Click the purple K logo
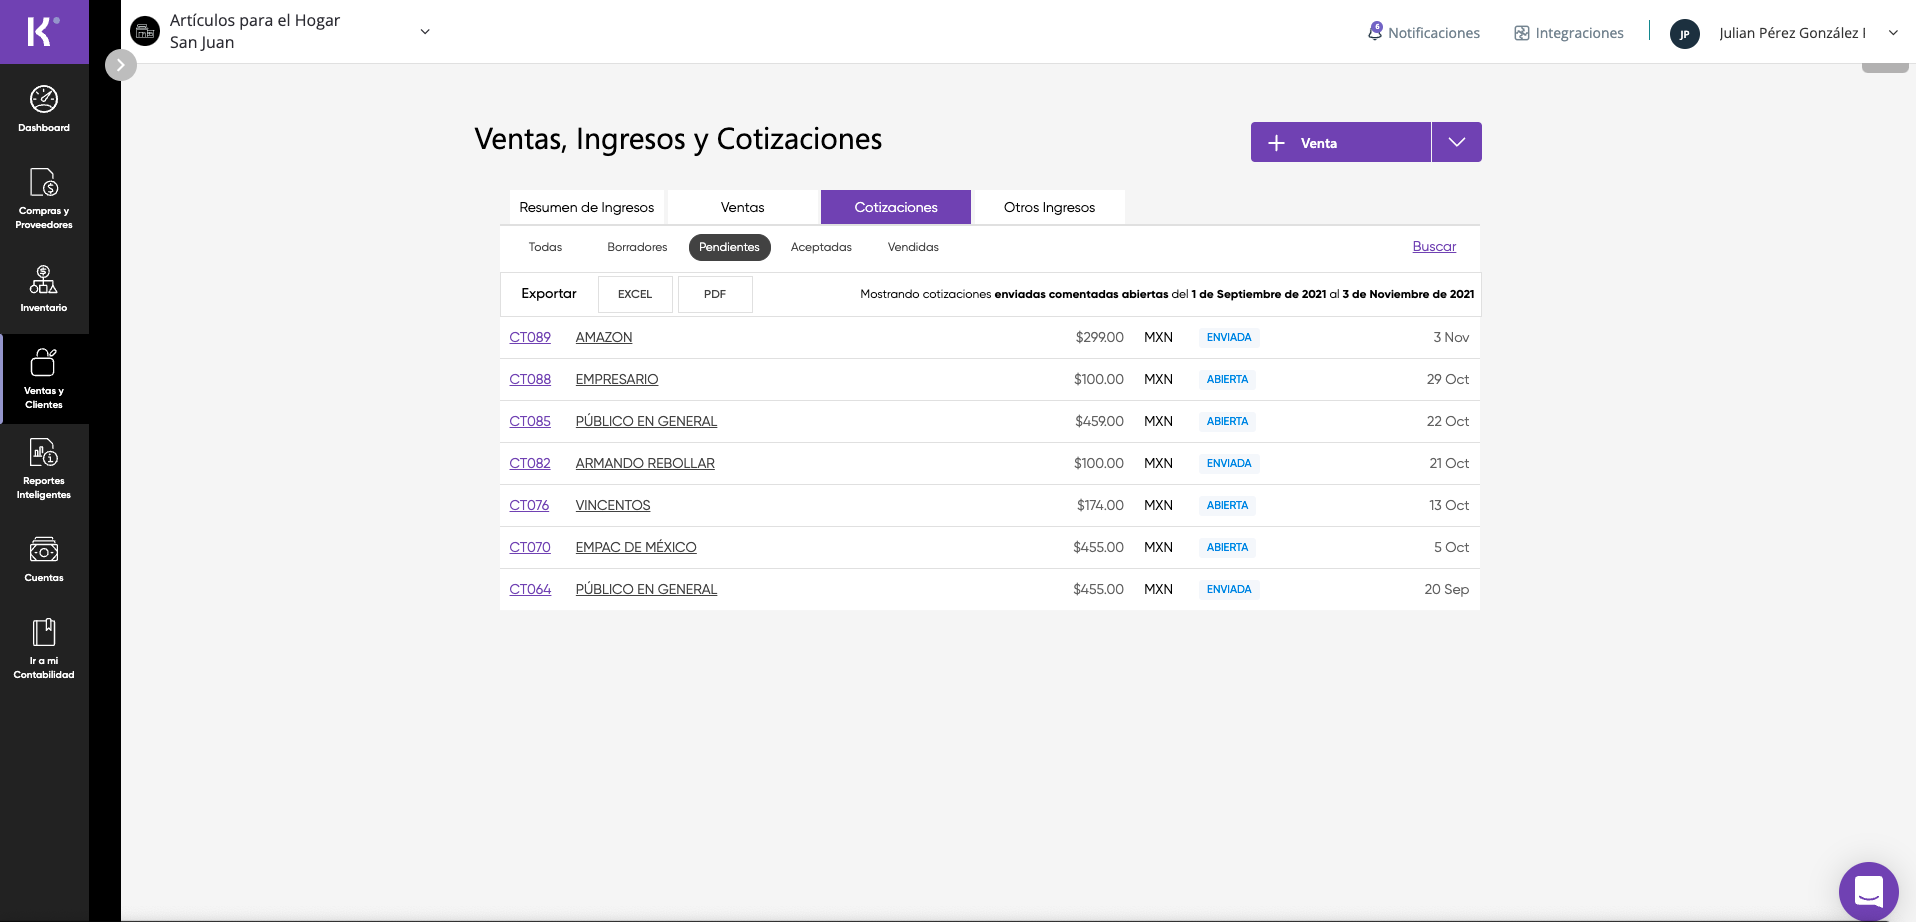 pyautogui.click(x=44, y=32)
